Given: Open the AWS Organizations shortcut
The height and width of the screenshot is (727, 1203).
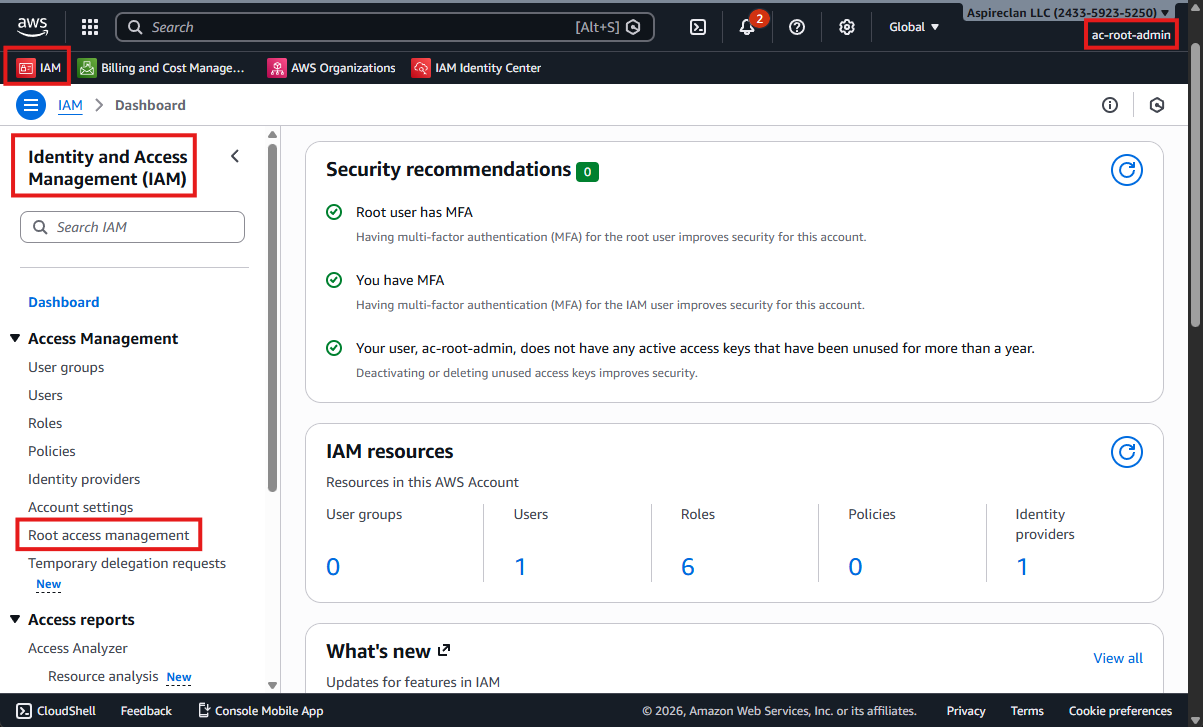Looking at the screenshot, I should [332, 68].
